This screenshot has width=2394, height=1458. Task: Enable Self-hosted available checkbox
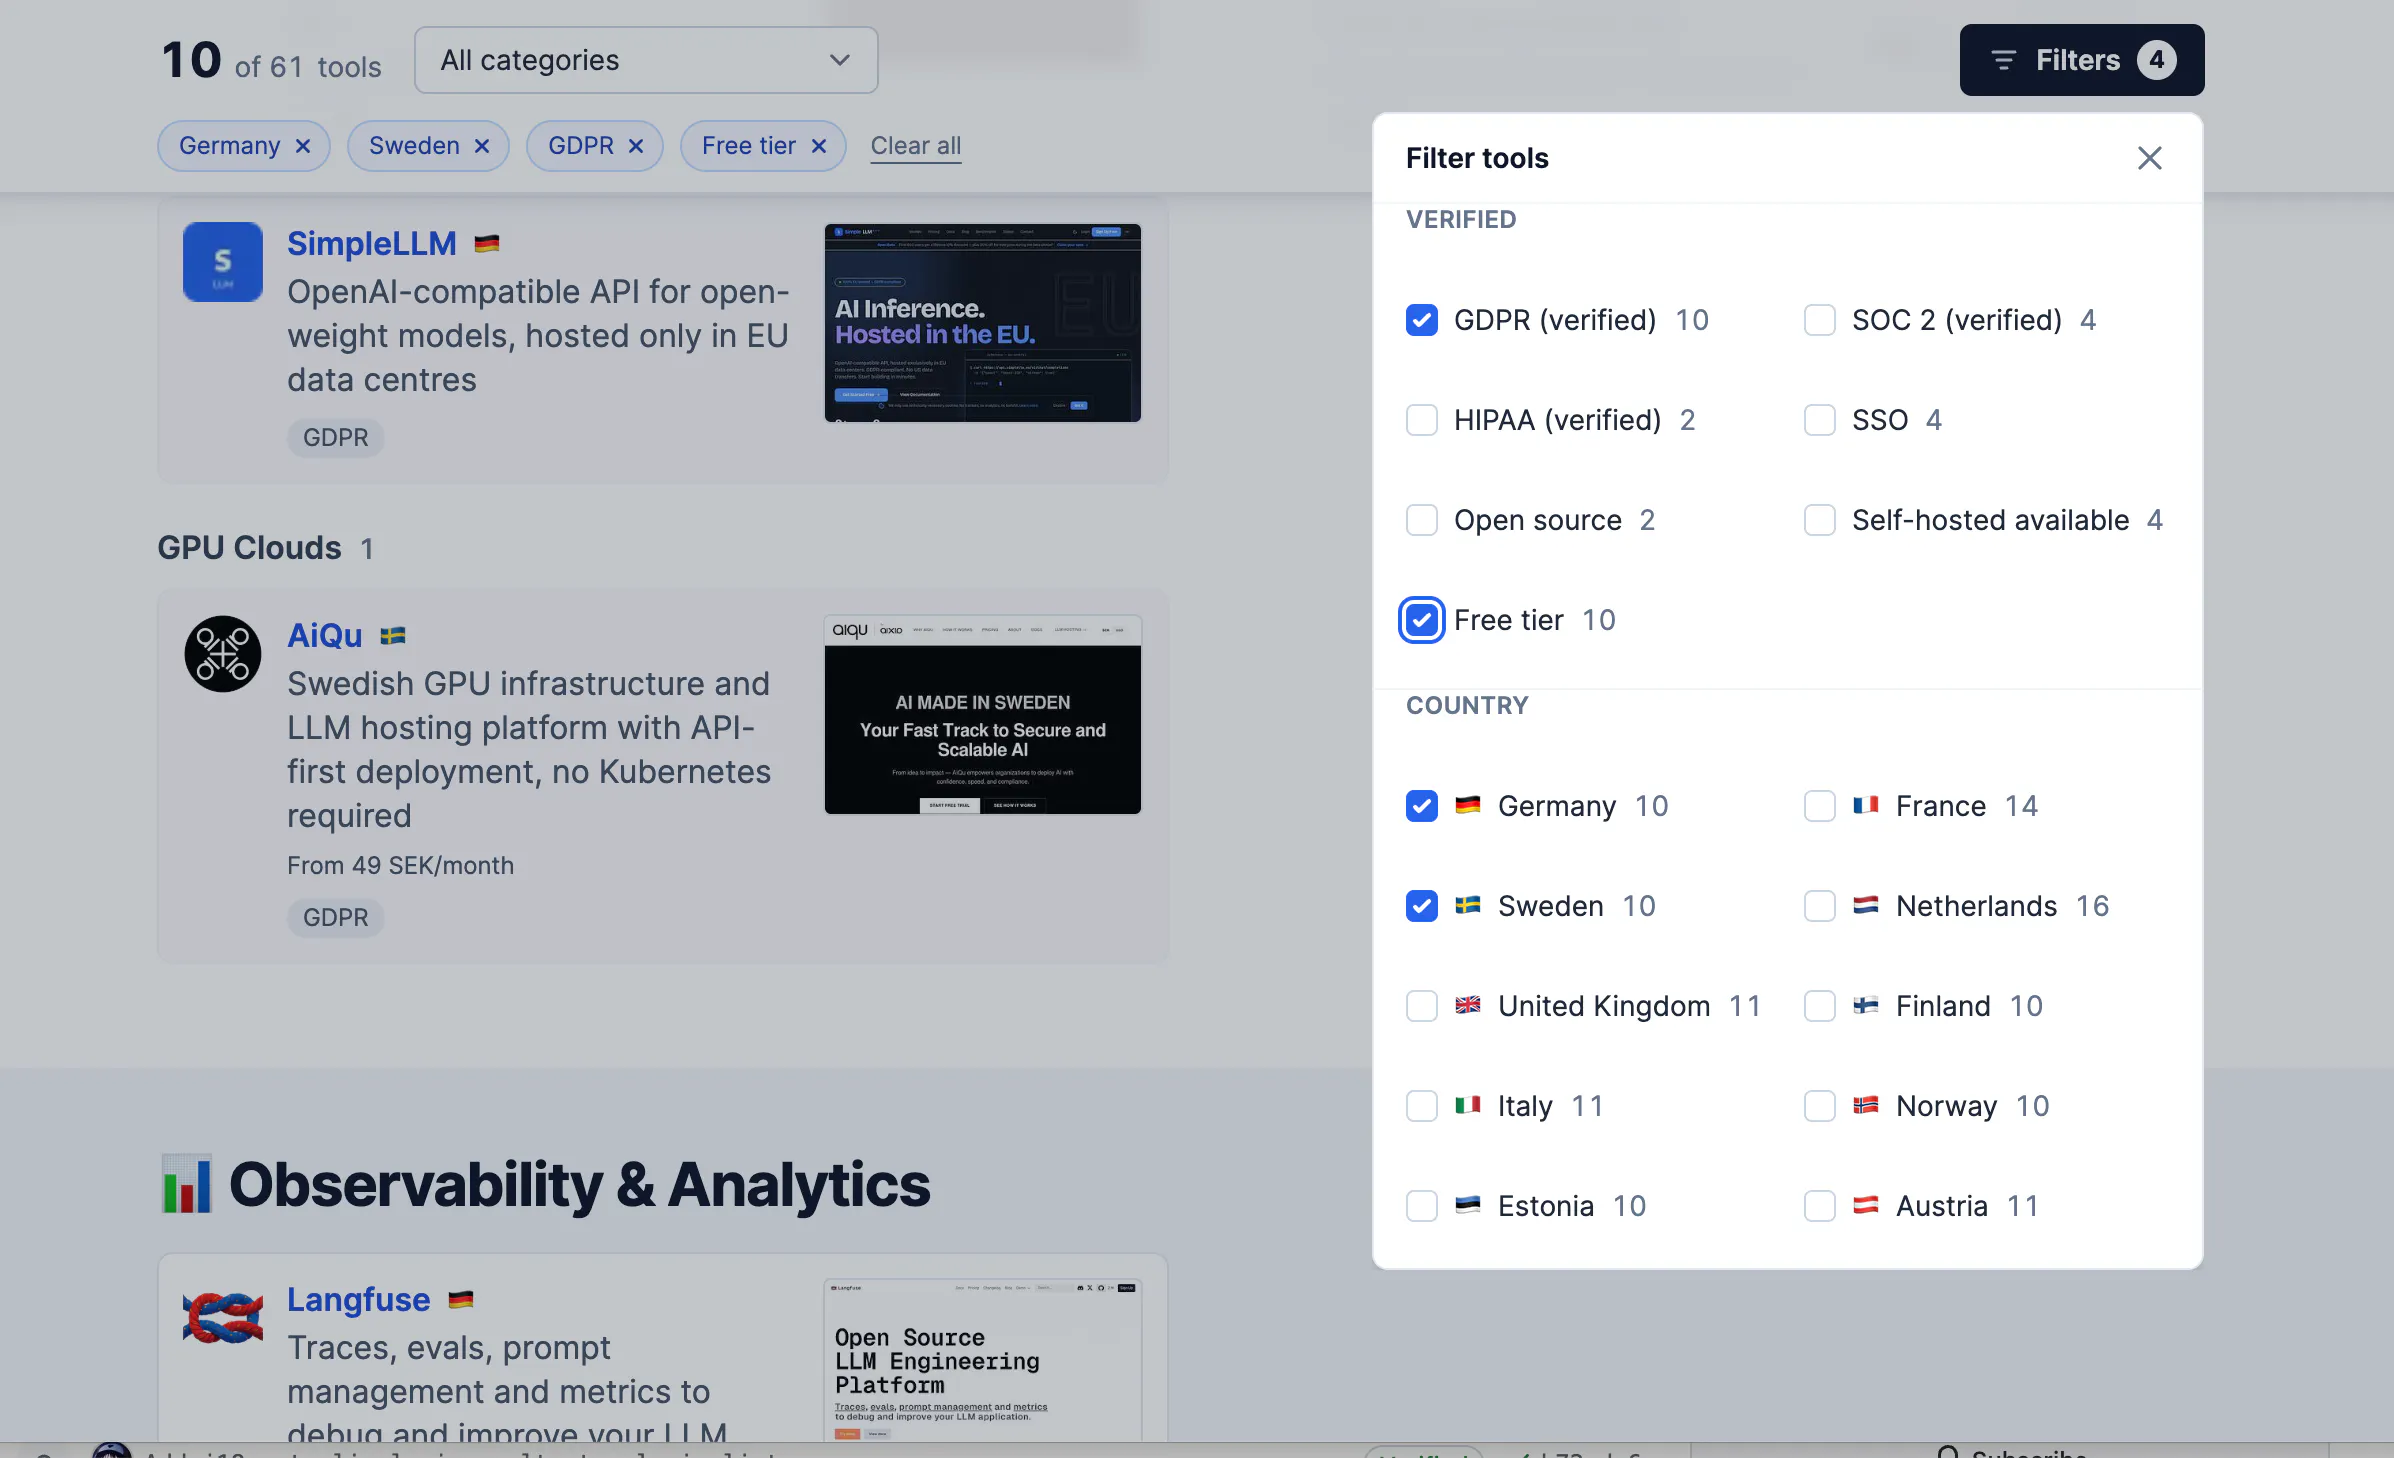pyautogui.click(x=1820, y=520)
